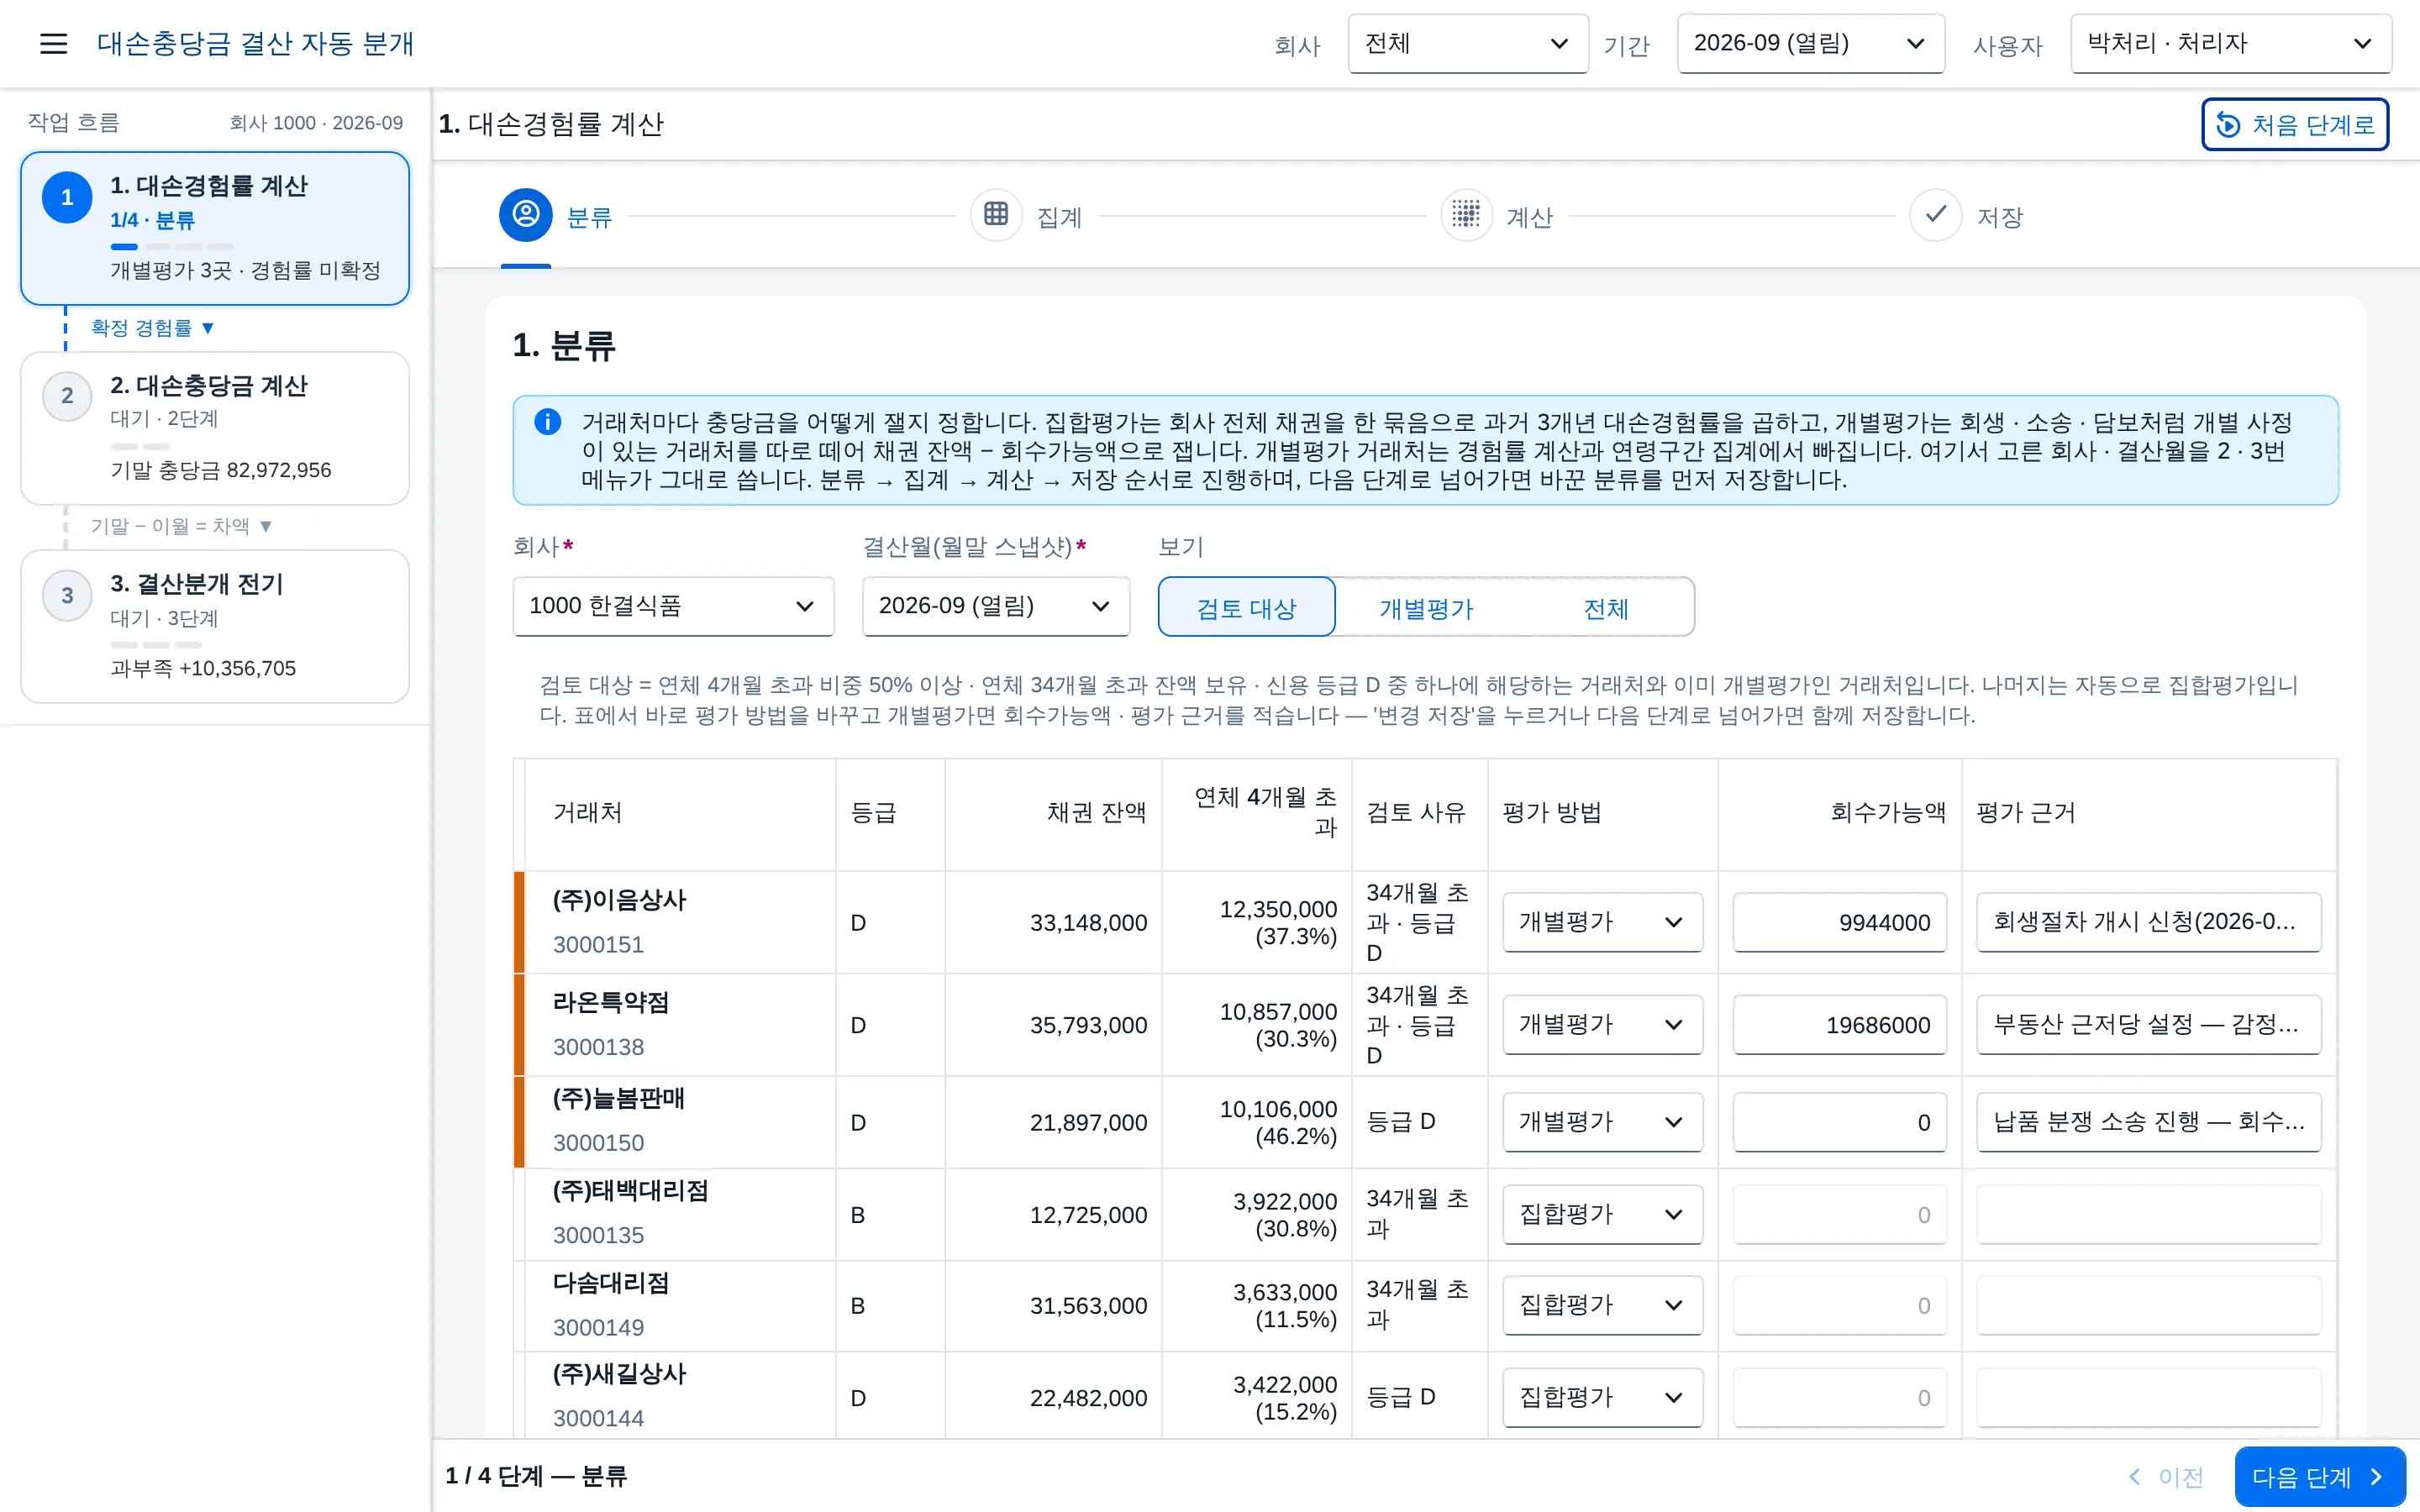The height and width of the screenshot is (1512, 2420).
Task: Click the 분류 step person icon
Action: (x=526, y=215)
